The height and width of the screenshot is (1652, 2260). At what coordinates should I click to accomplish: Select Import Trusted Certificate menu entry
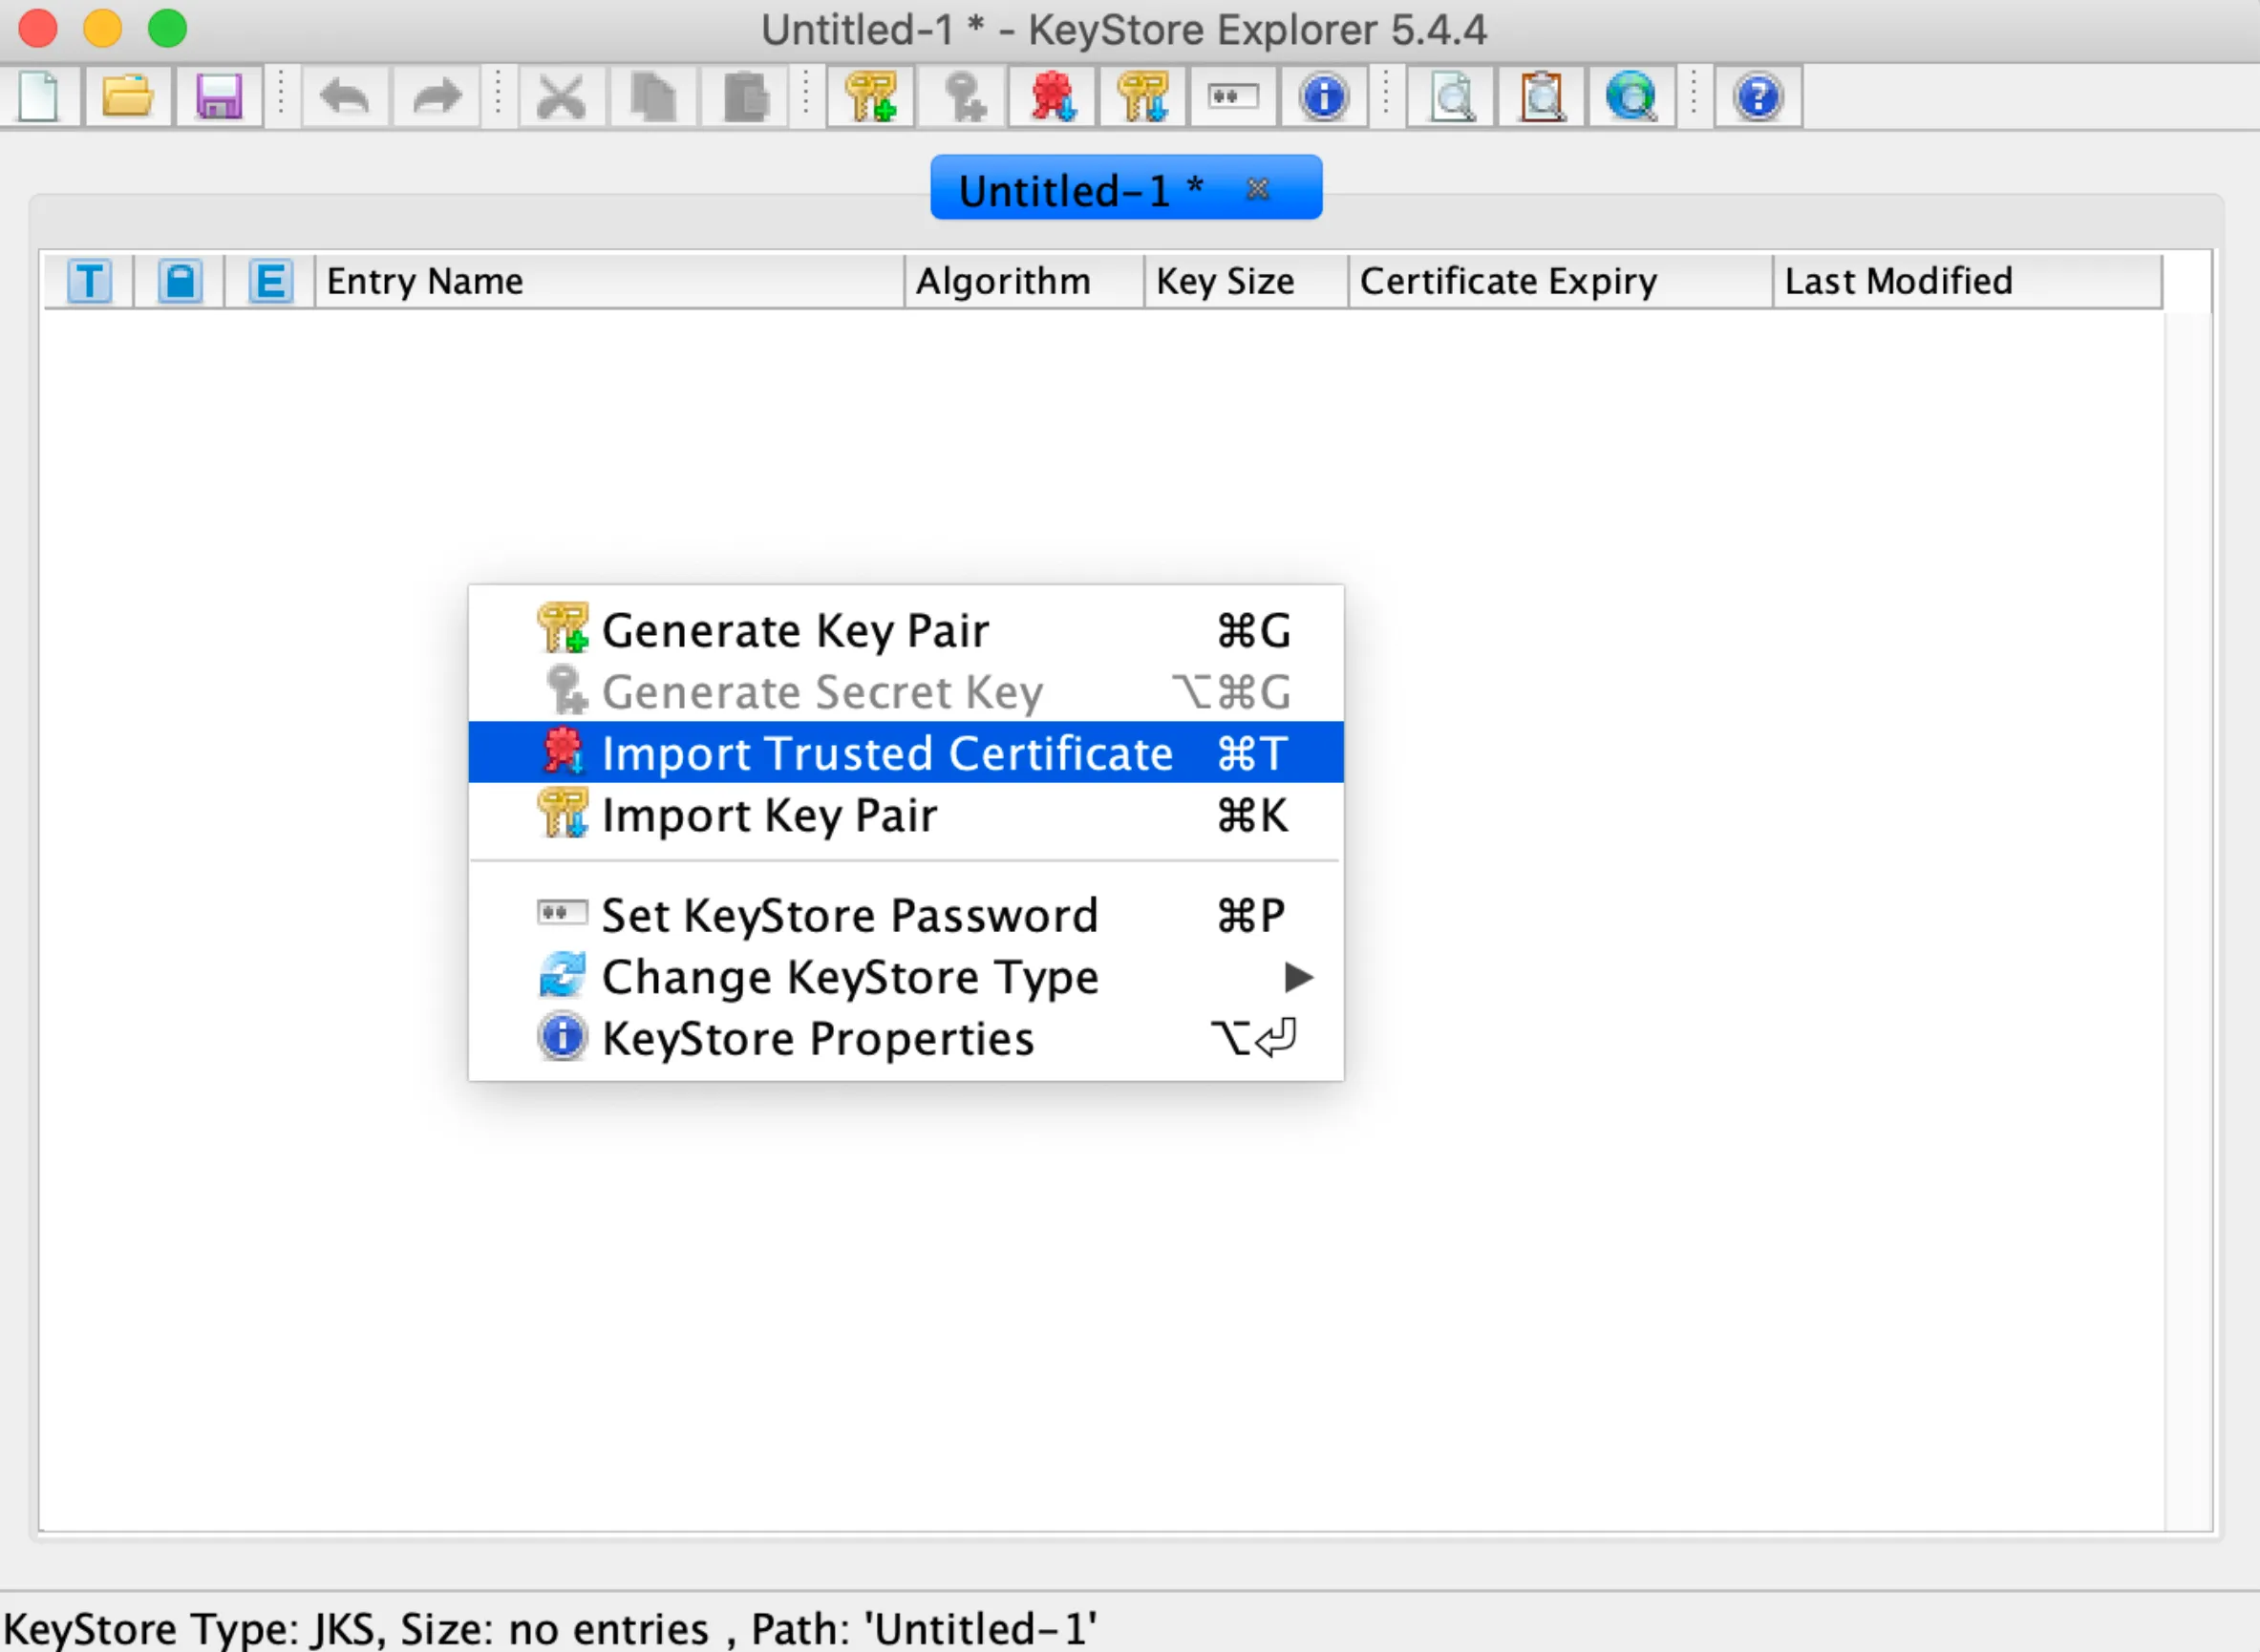coord(905,752)
